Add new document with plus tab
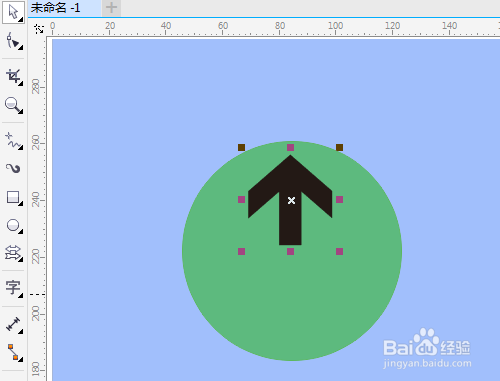 coord(111,8)
